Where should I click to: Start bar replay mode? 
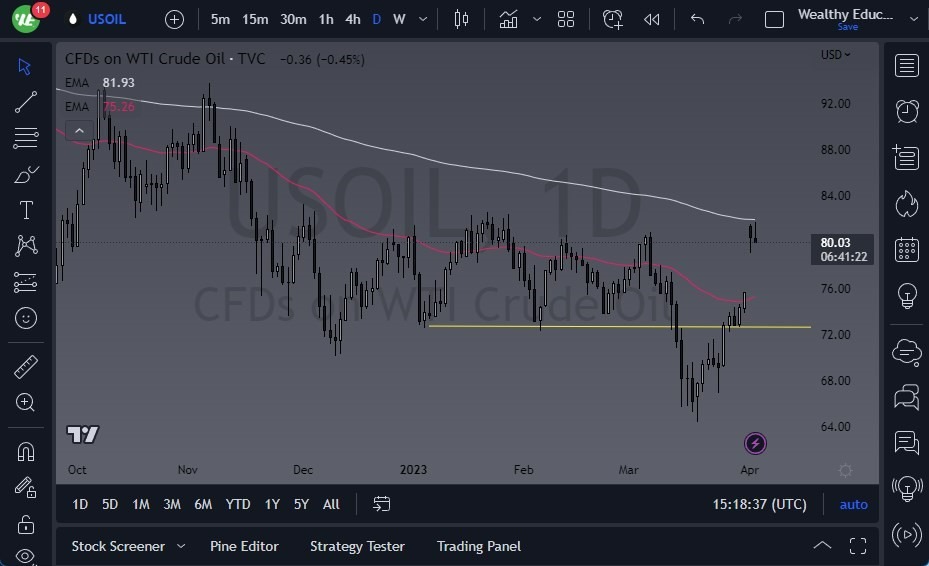pyautogui.click(x=652, y=20)
